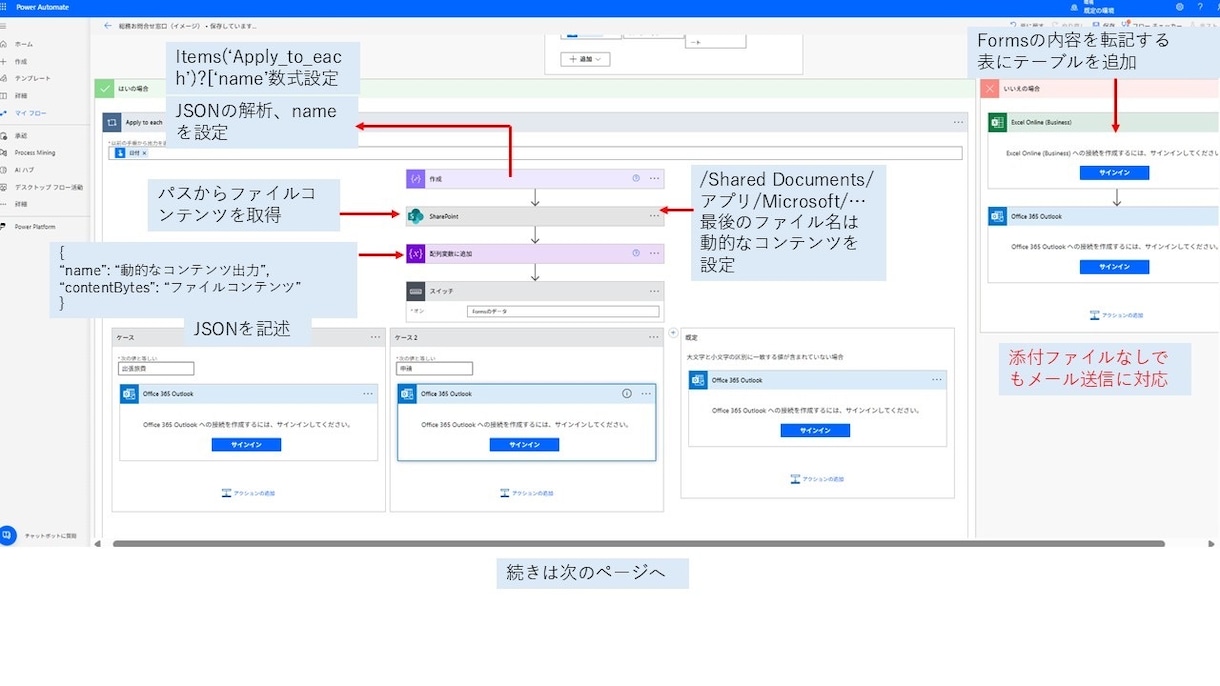Add a case with the plus icon
Viewport: 1220px width, 686px height.
coord(673,333)
